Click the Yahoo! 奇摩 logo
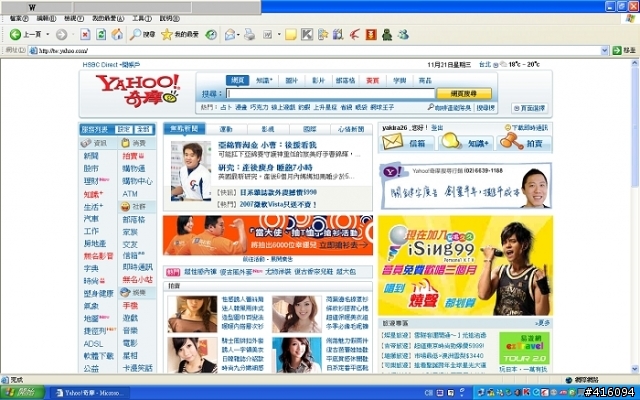The width and height of the screenshot is (640, 400). [x=138, y=91]
